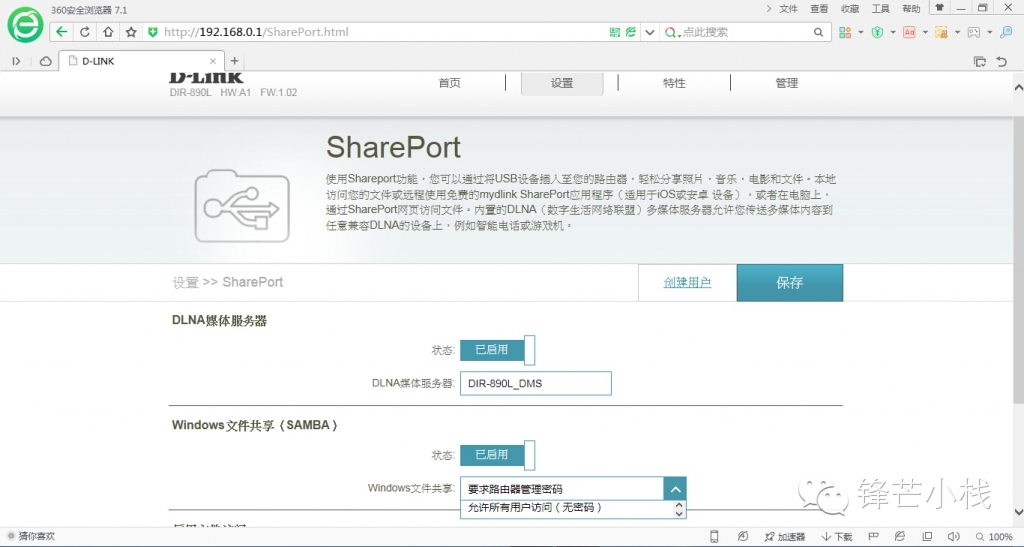Click the window layout icon in status bar
Screen dimensions: 1024x547
pos(927,537)
